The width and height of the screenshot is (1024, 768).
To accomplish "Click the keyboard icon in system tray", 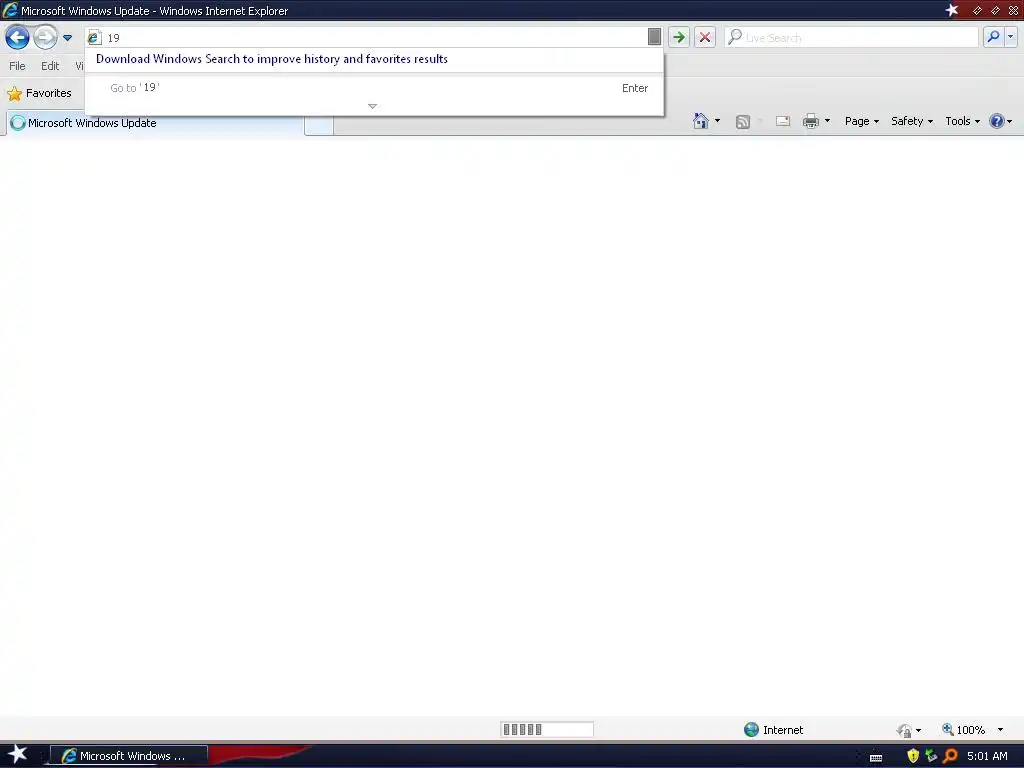I will (876, 757).
